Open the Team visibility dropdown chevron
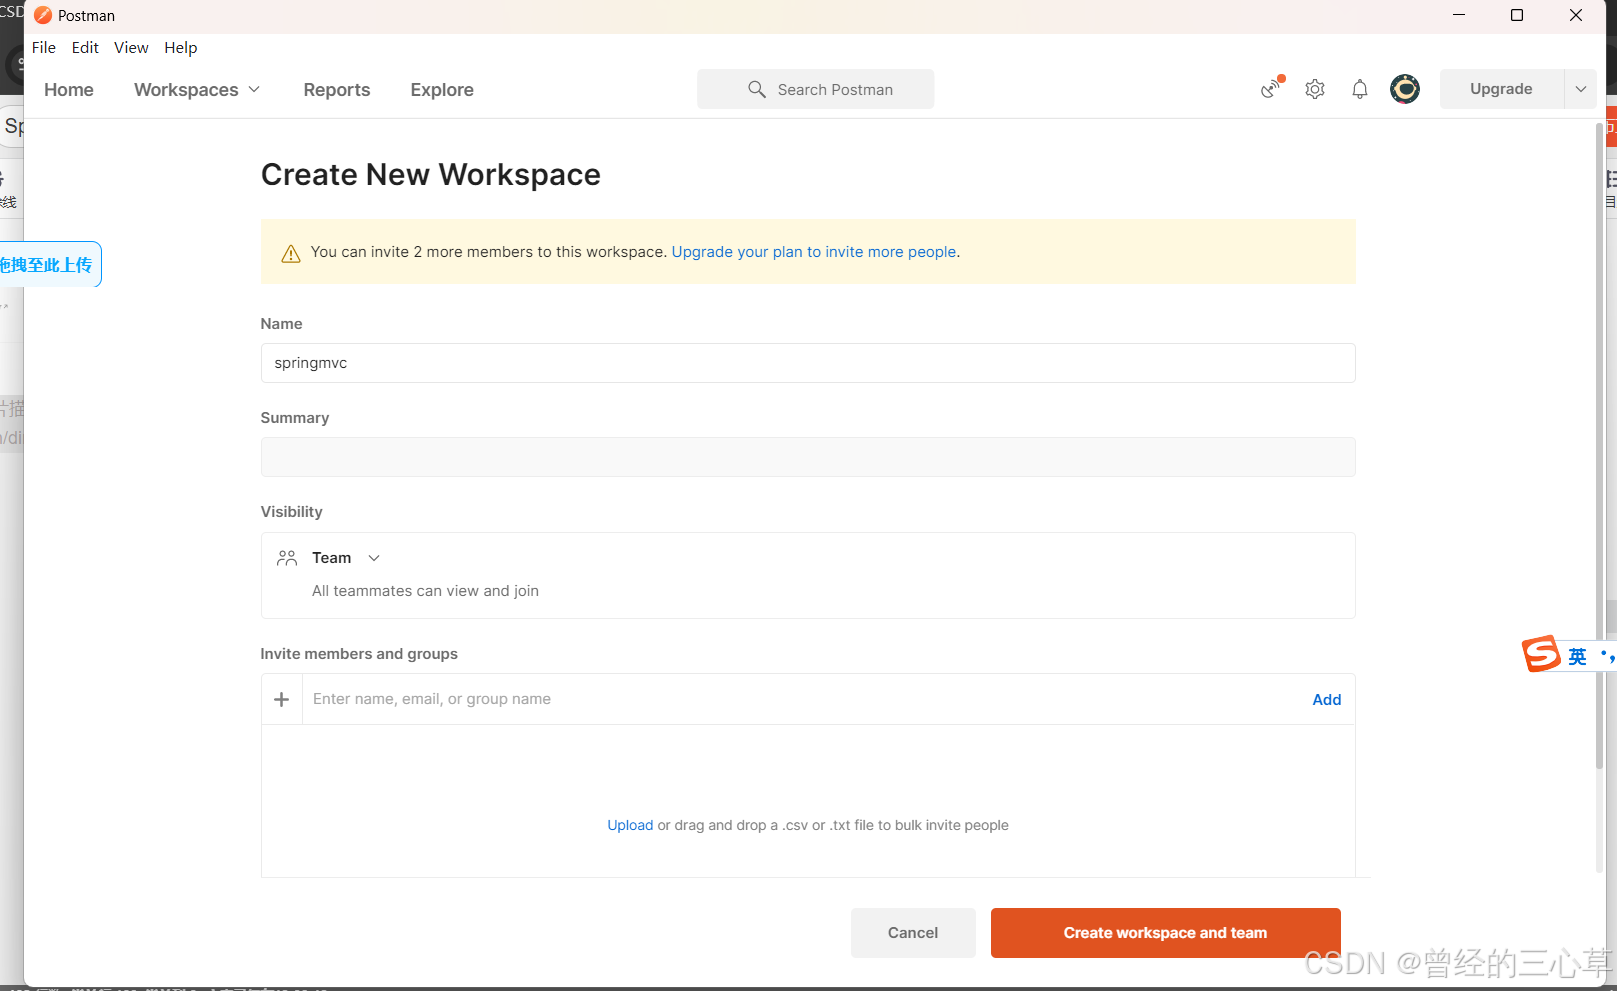 (374, 558)
